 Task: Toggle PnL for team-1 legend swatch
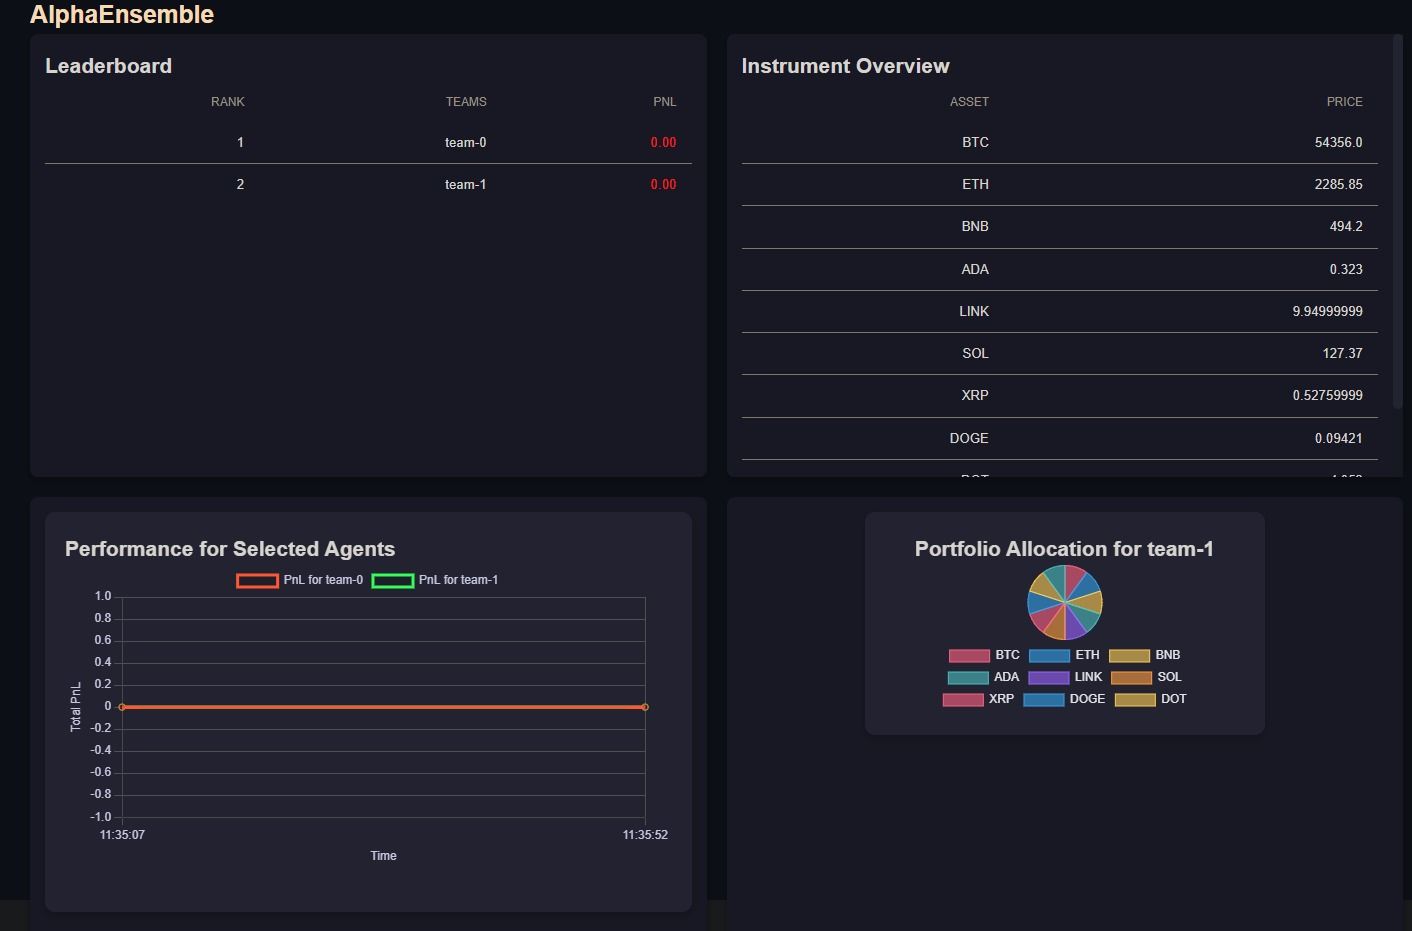393,581
